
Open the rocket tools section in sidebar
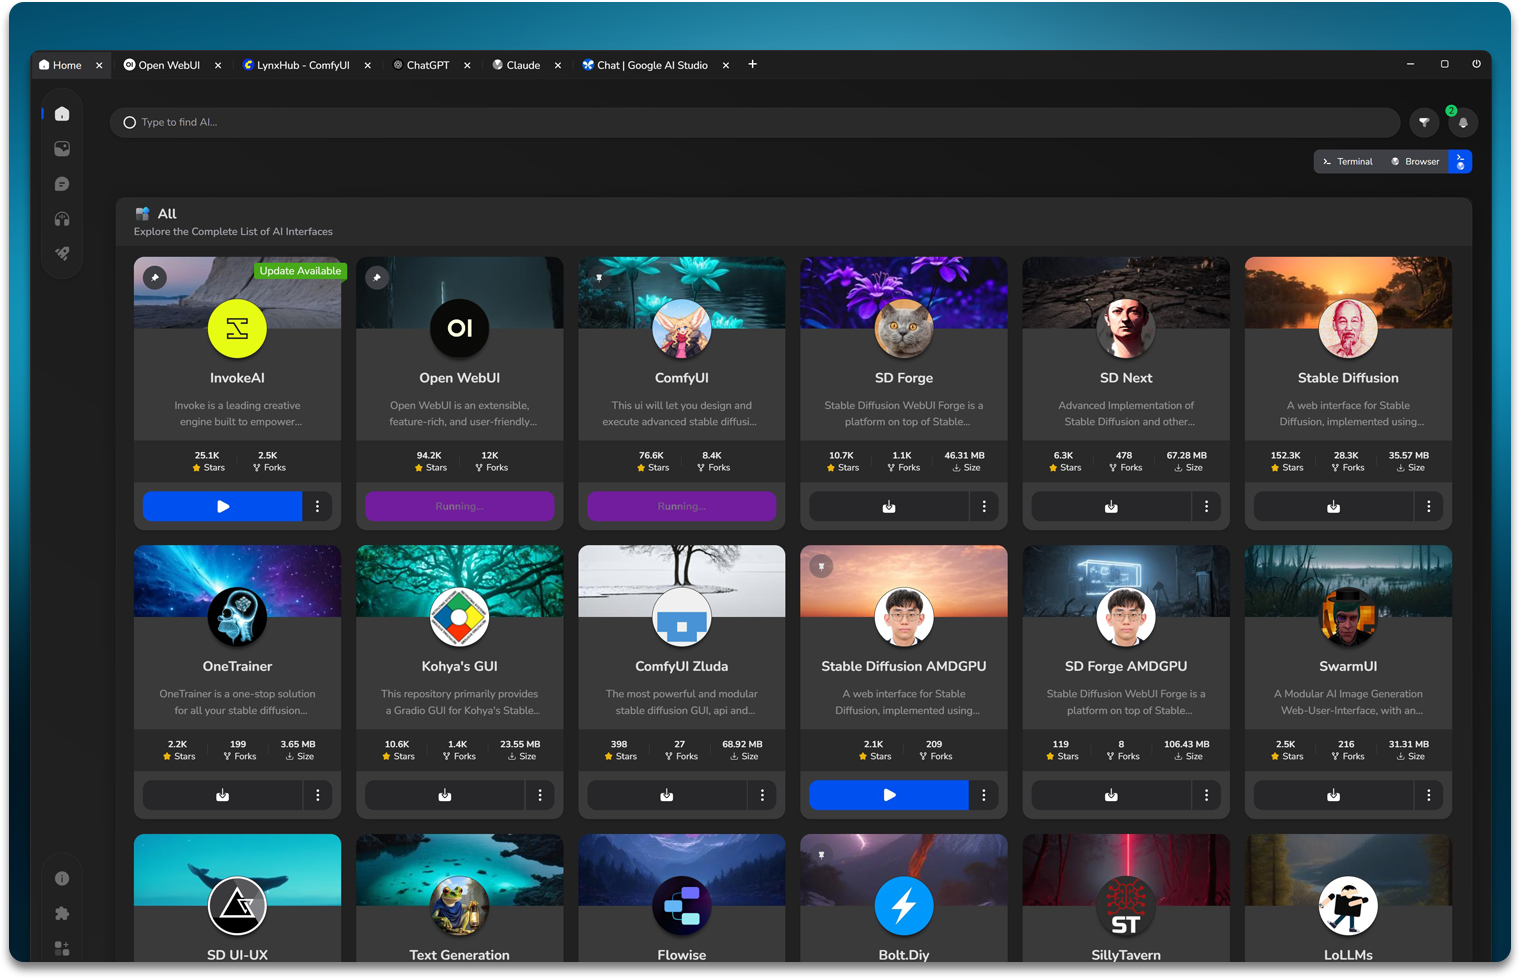coord(62,254)
